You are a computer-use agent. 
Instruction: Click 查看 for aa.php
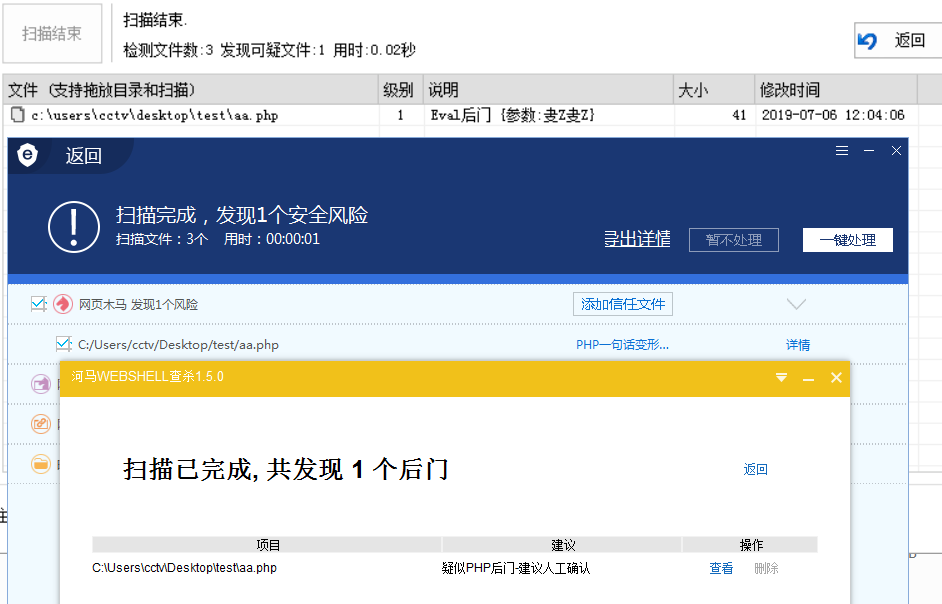(721, 568)
